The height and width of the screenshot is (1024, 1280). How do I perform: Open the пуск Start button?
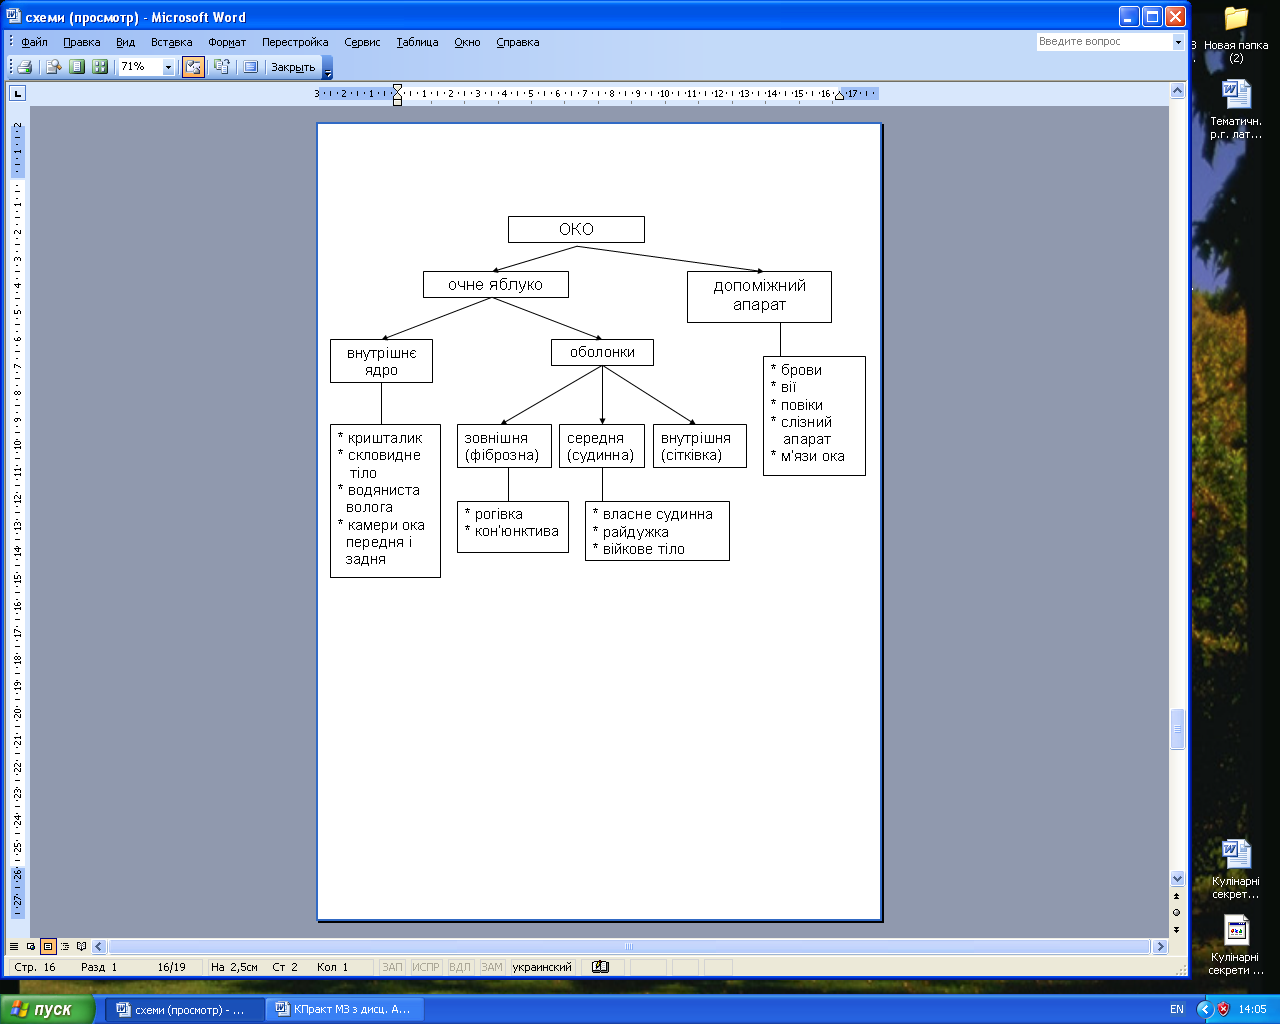[x=46, y=1009]
